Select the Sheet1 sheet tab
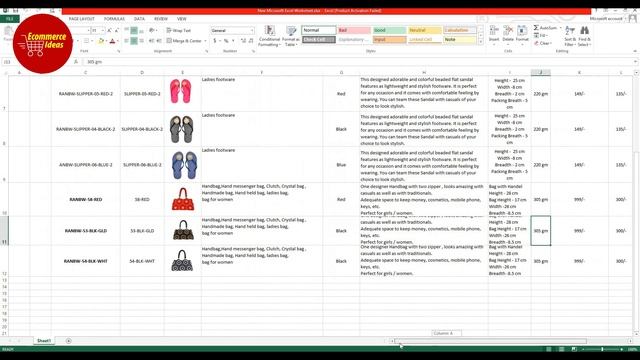 click(x=44, y=341)
